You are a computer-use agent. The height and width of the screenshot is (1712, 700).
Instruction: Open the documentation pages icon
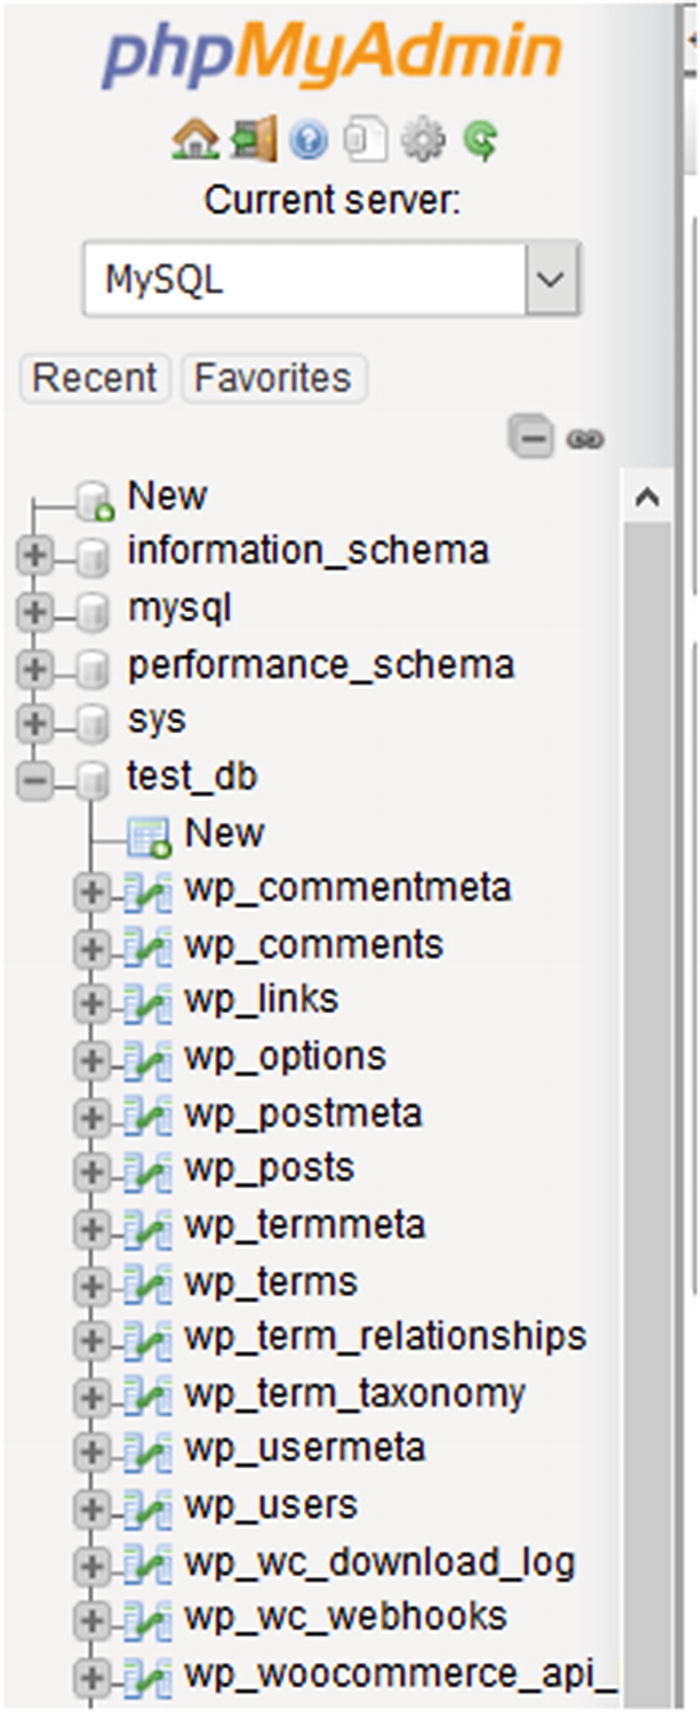pos(366,138)
